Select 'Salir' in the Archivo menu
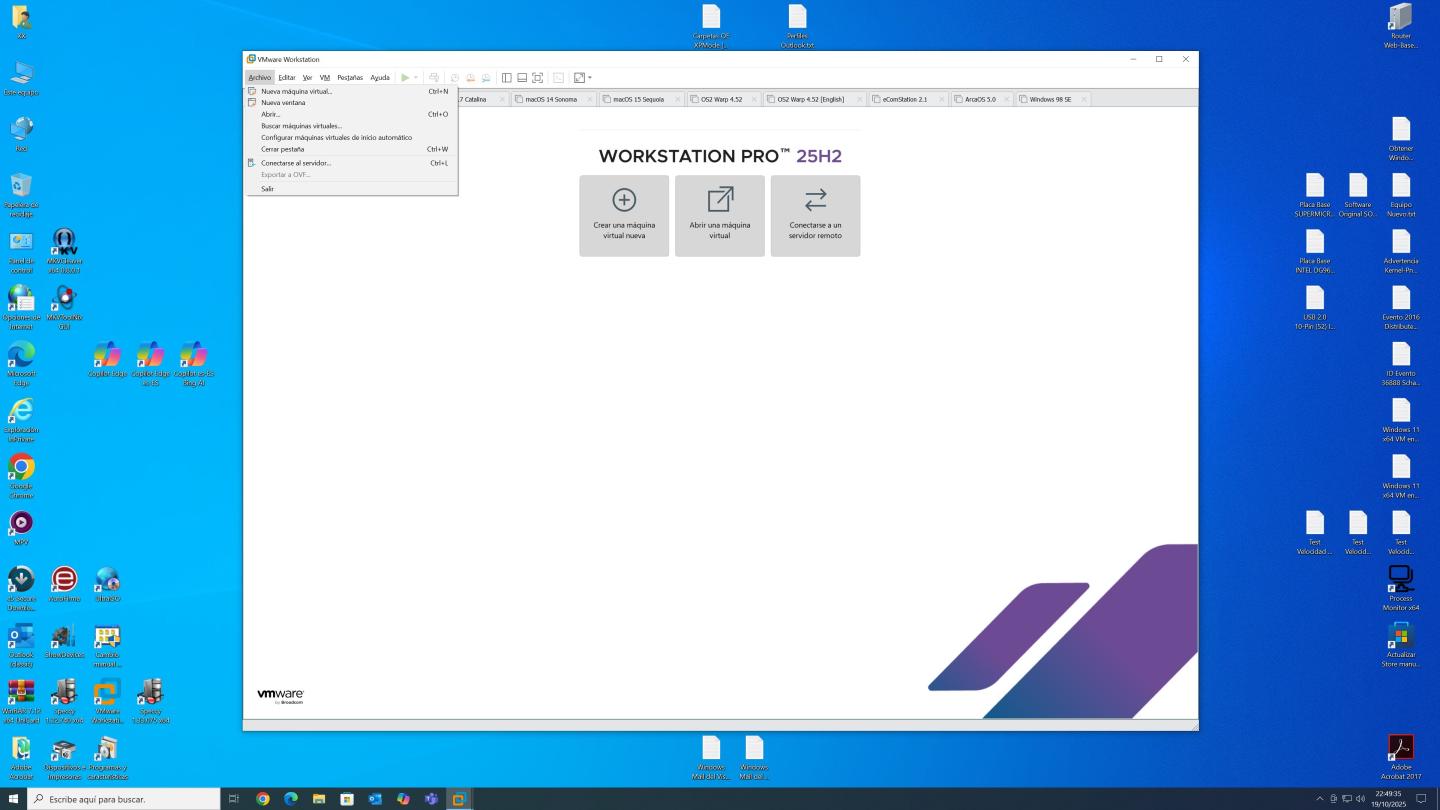Screen dimensions: 1440x810 click(x=267, y=189)
